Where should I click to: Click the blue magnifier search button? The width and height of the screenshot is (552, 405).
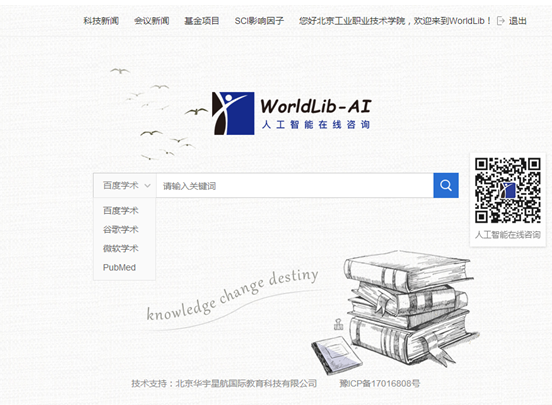(x=446, y=185)
